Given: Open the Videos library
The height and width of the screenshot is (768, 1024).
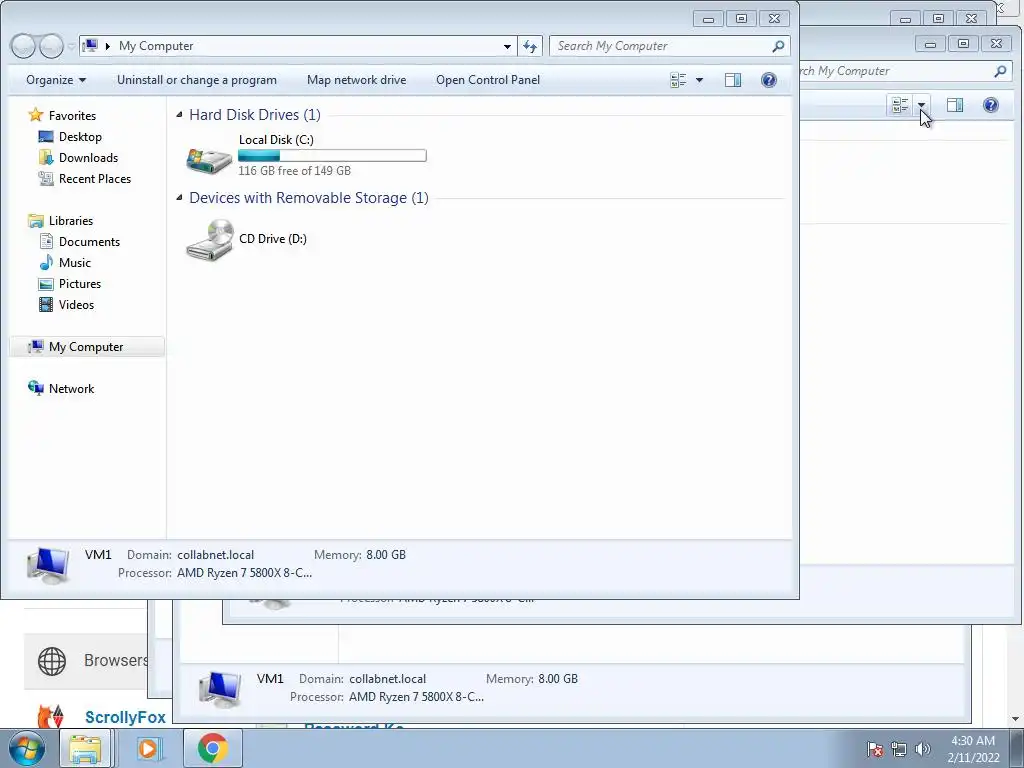Looking at the screenshot, I should click(x=76, y=304).
